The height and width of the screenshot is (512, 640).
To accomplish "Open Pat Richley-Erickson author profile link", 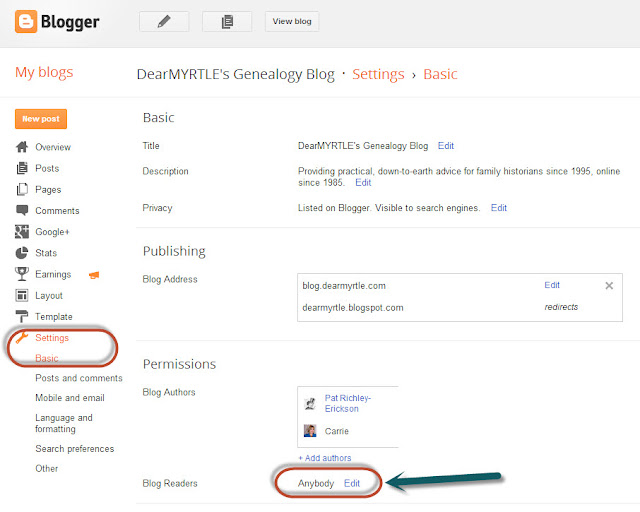I will click(348, 403).
